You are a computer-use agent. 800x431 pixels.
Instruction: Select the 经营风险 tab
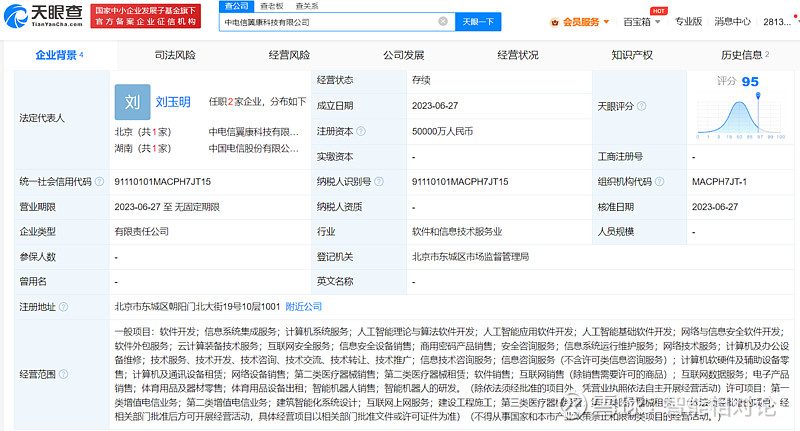pyautogui.click(x=289, y=55)
